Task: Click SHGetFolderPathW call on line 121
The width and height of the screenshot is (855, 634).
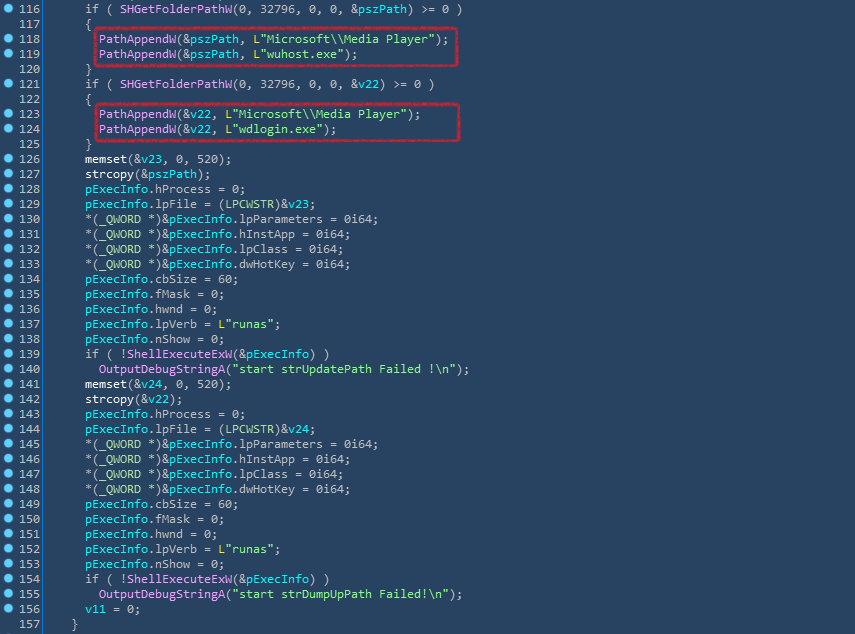Action: 176,84
